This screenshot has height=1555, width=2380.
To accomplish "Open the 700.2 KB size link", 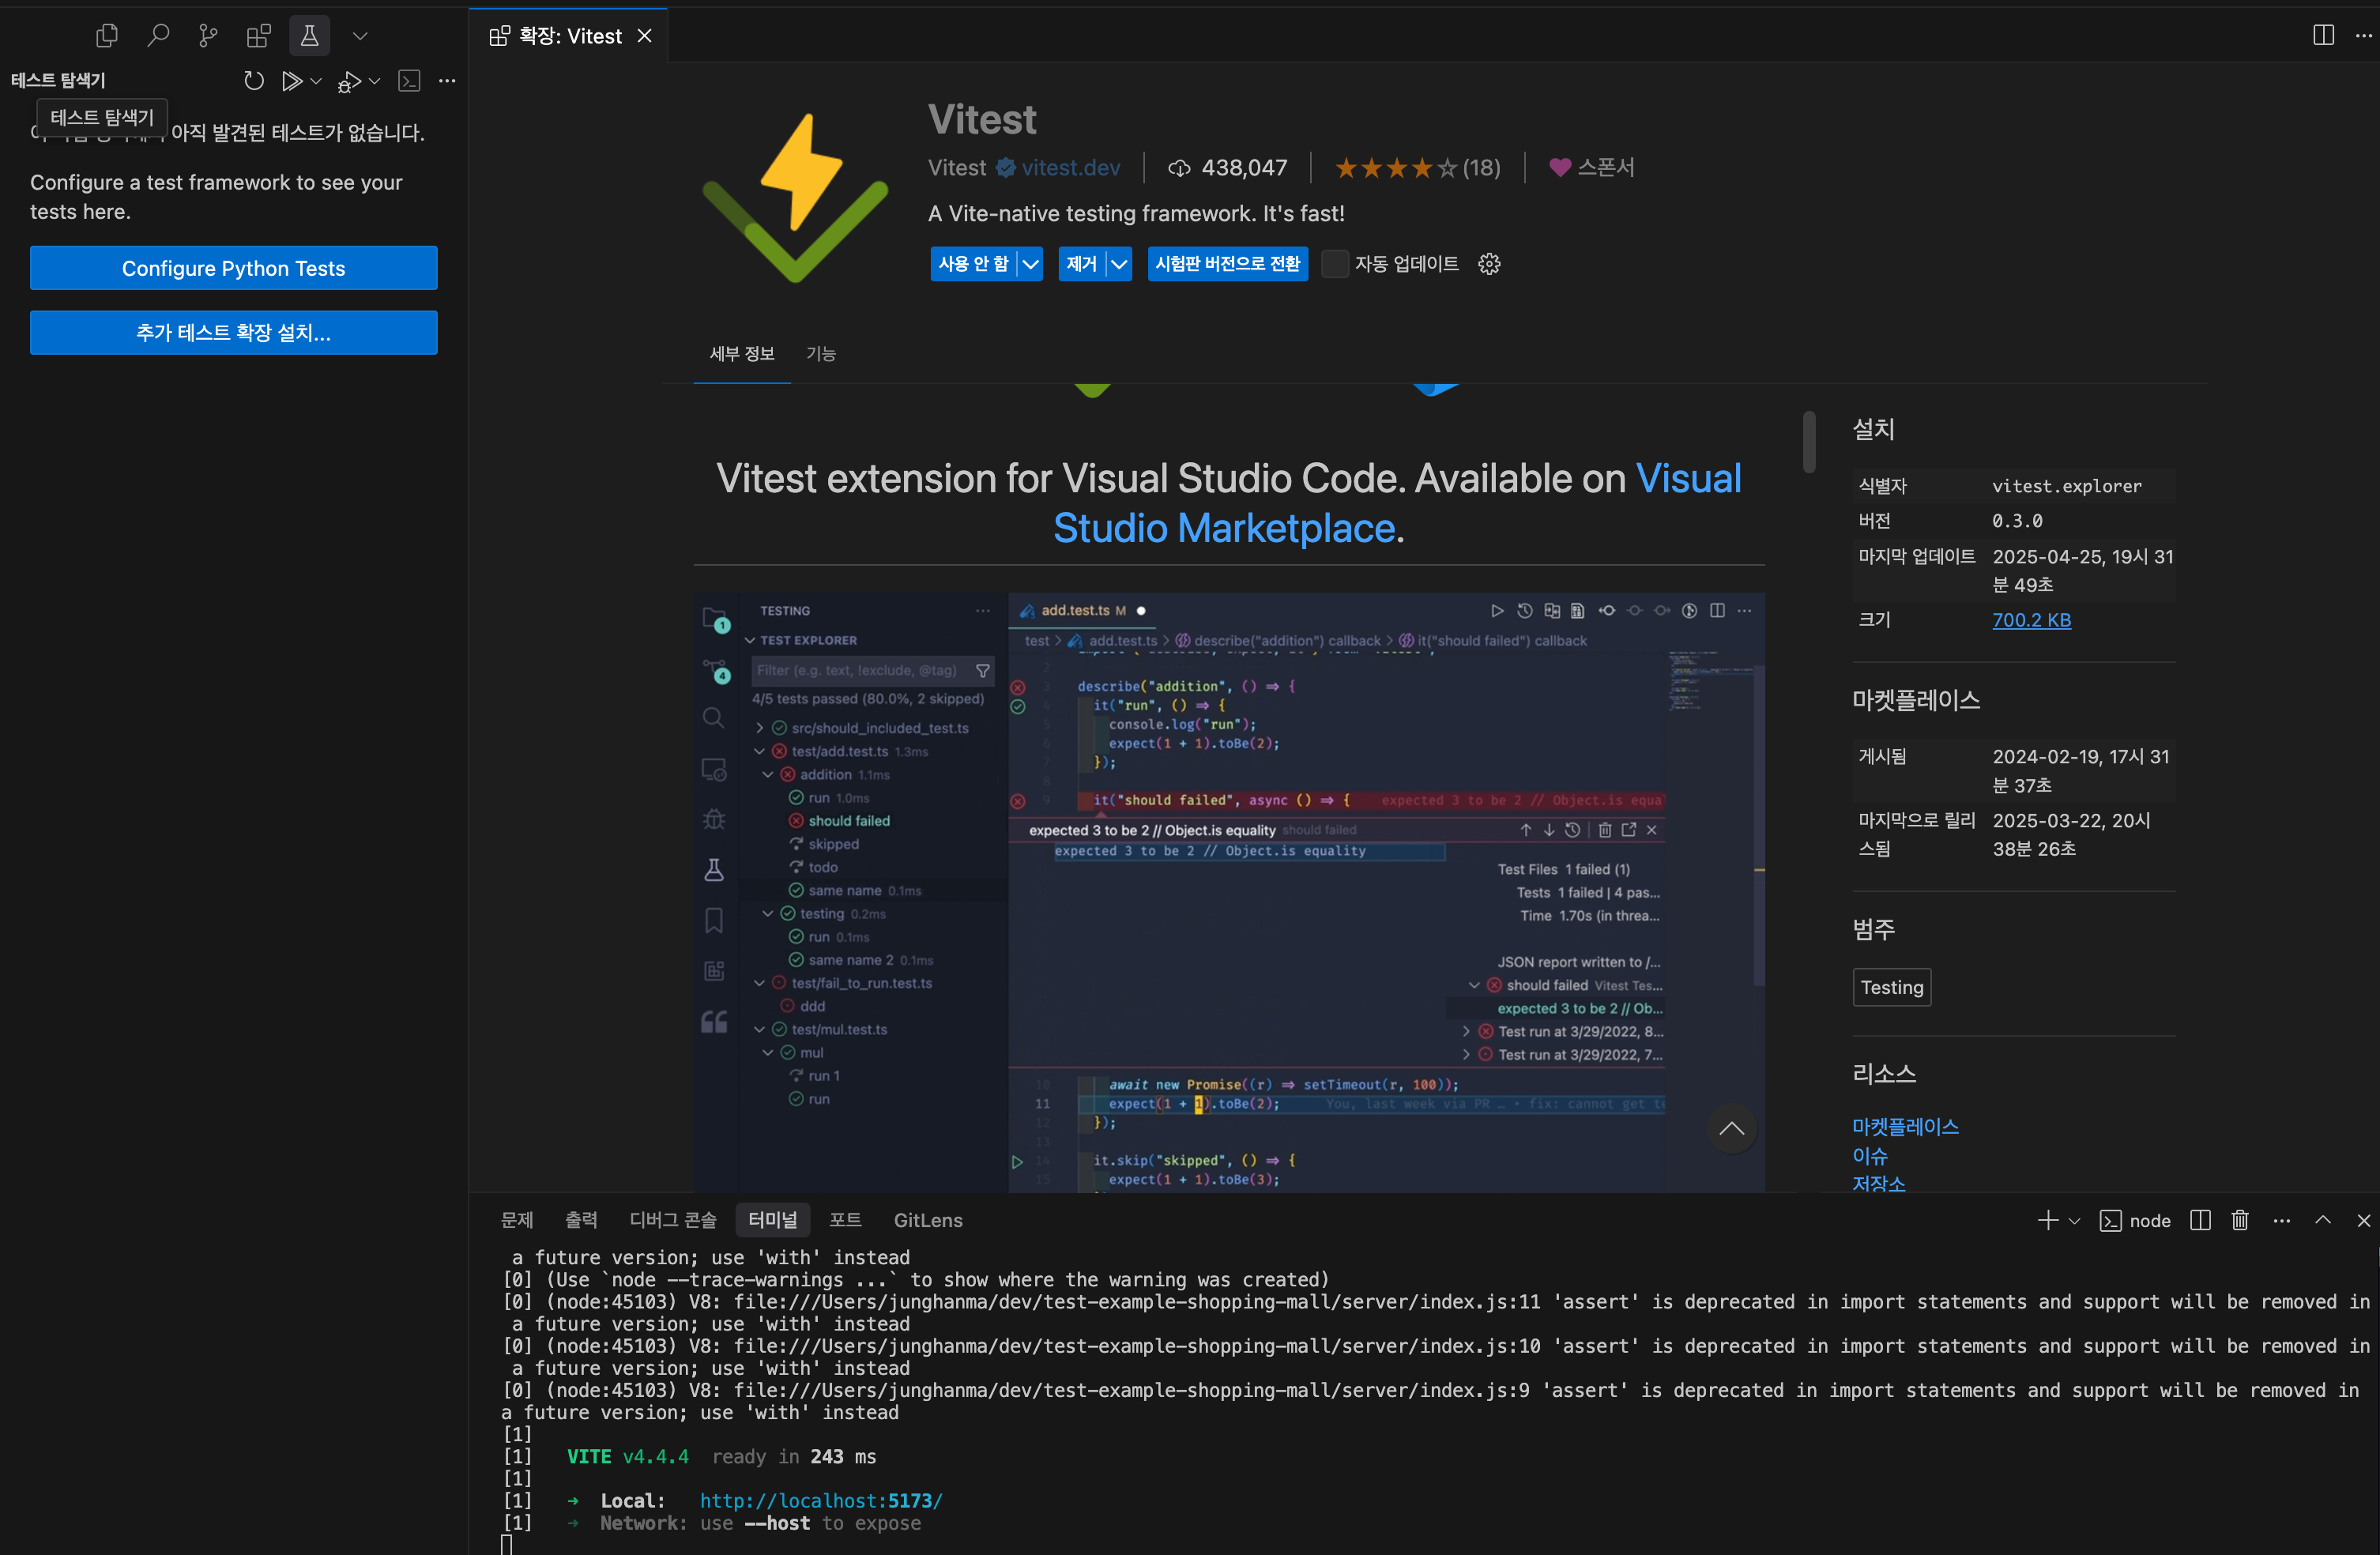I will tap(2031, 620).
